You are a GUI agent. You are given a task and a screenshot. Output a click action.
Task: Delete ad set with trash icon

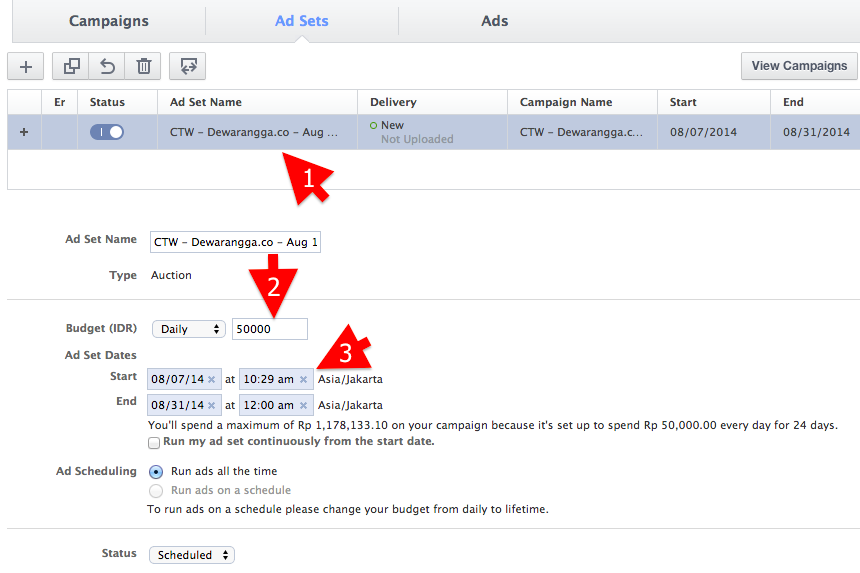point(143,67)
